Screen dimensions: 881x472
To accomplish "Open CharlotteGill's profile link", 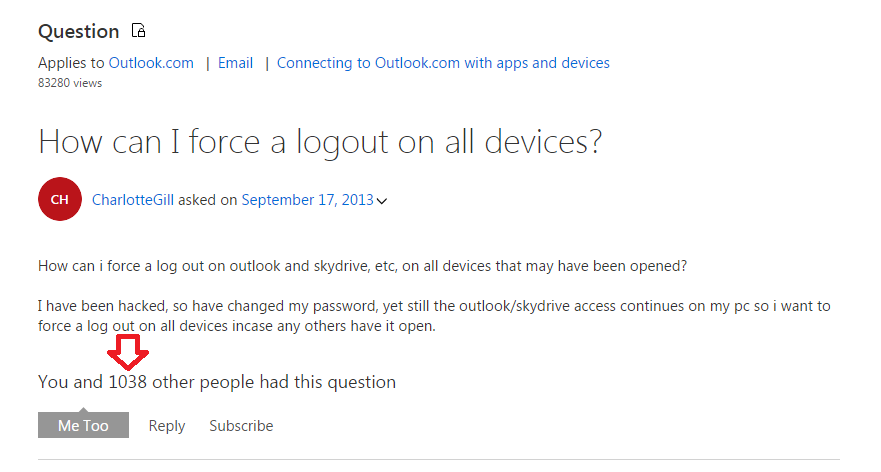I will point(133,200).
